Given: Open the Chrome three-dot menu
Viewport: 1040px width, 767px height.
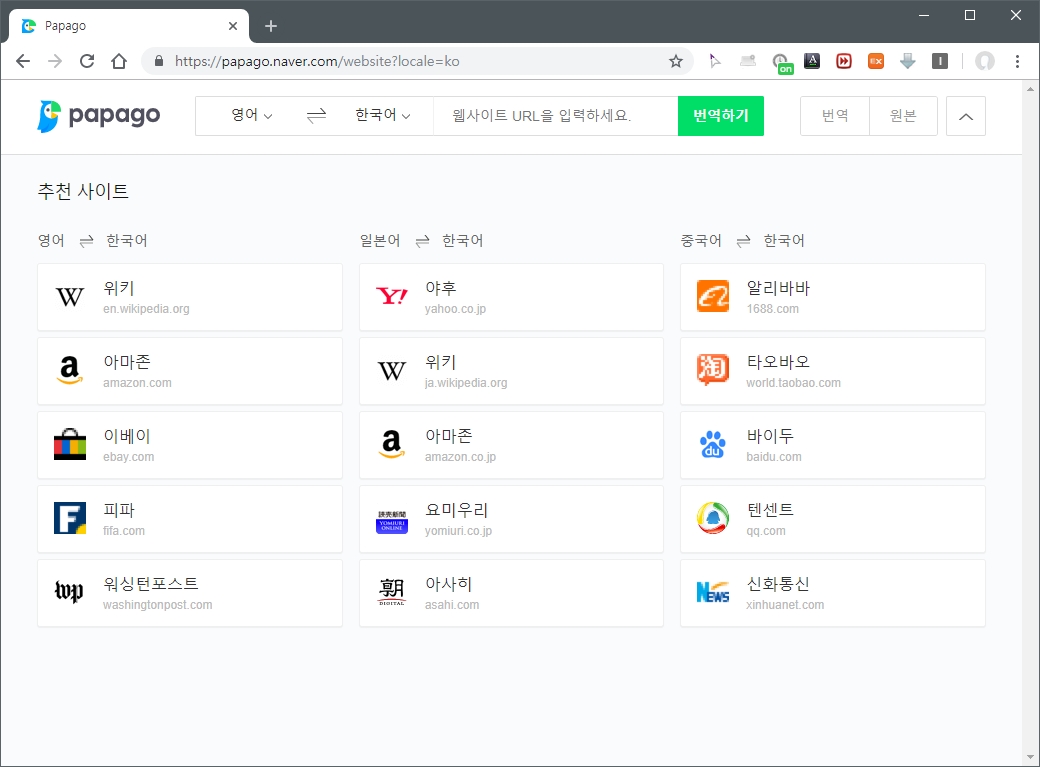Looking at the screenshot, I should coord(1017,62).
